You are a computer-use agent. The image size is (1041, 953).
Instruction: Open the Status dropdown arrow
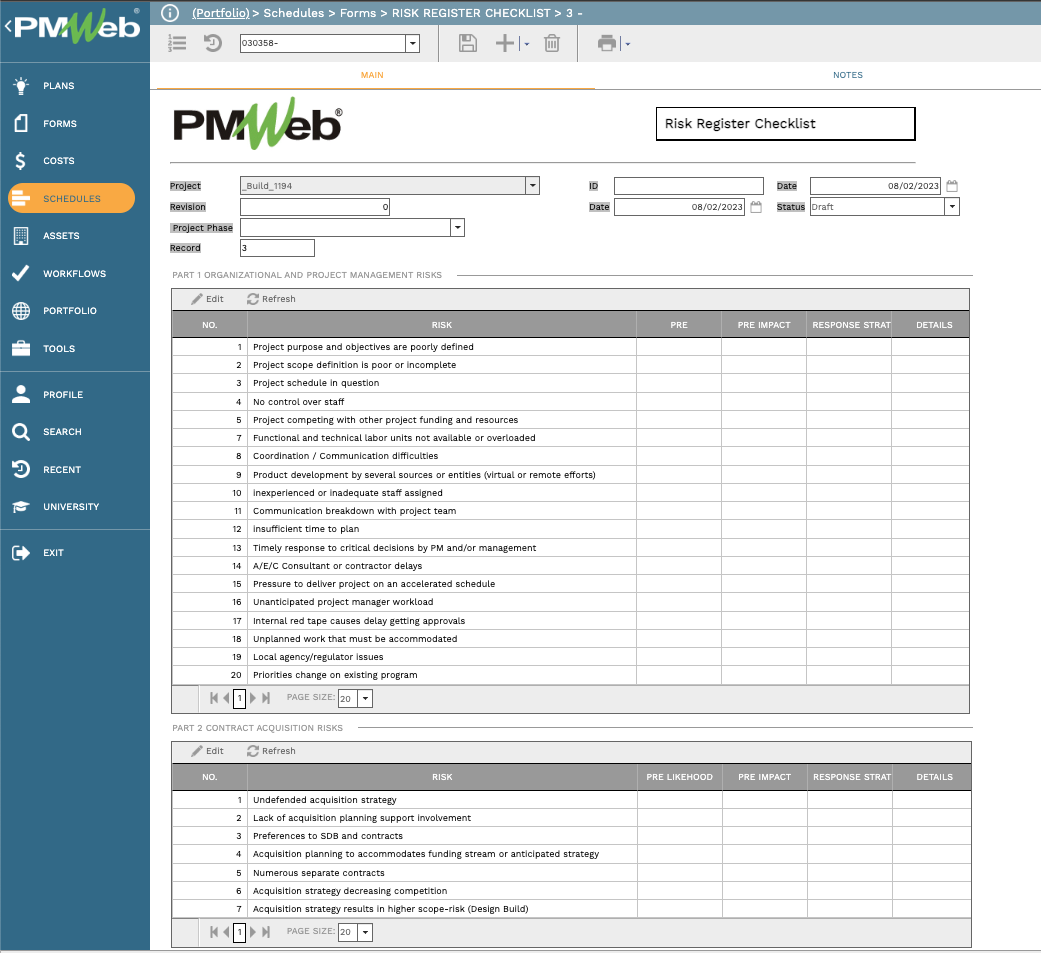pos(952,207)
